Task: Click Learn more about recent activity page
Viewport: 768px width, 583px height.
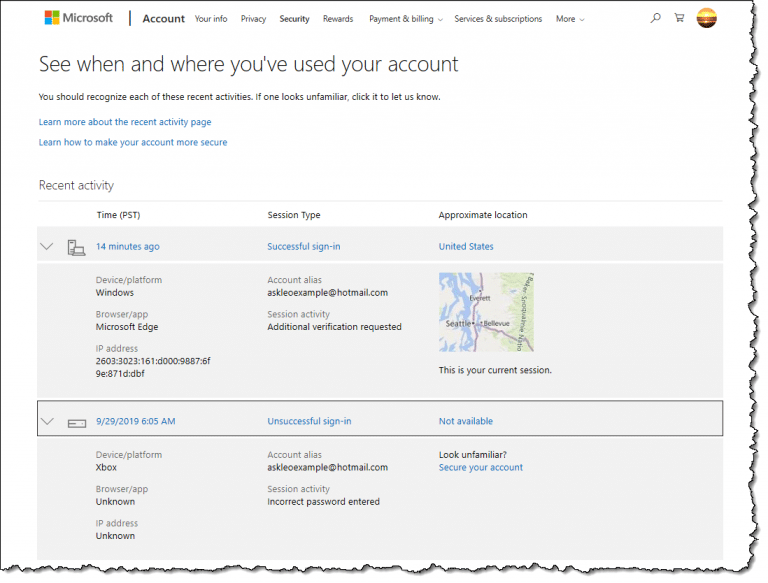Action: [x=125, y=122]
